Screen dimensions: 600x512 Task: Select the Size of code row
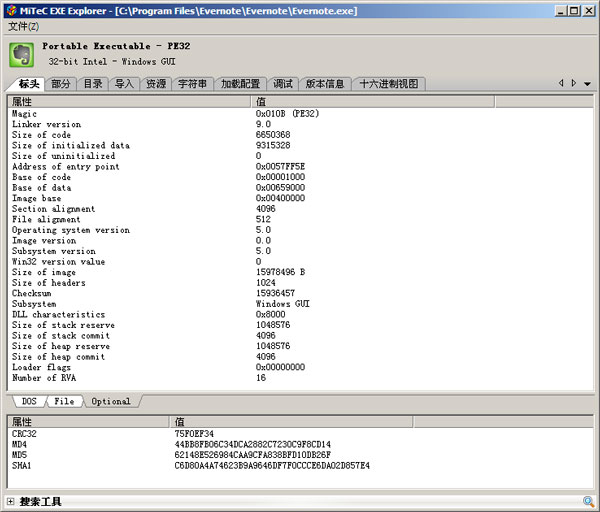pyautogui.click(x=300, y=135)
